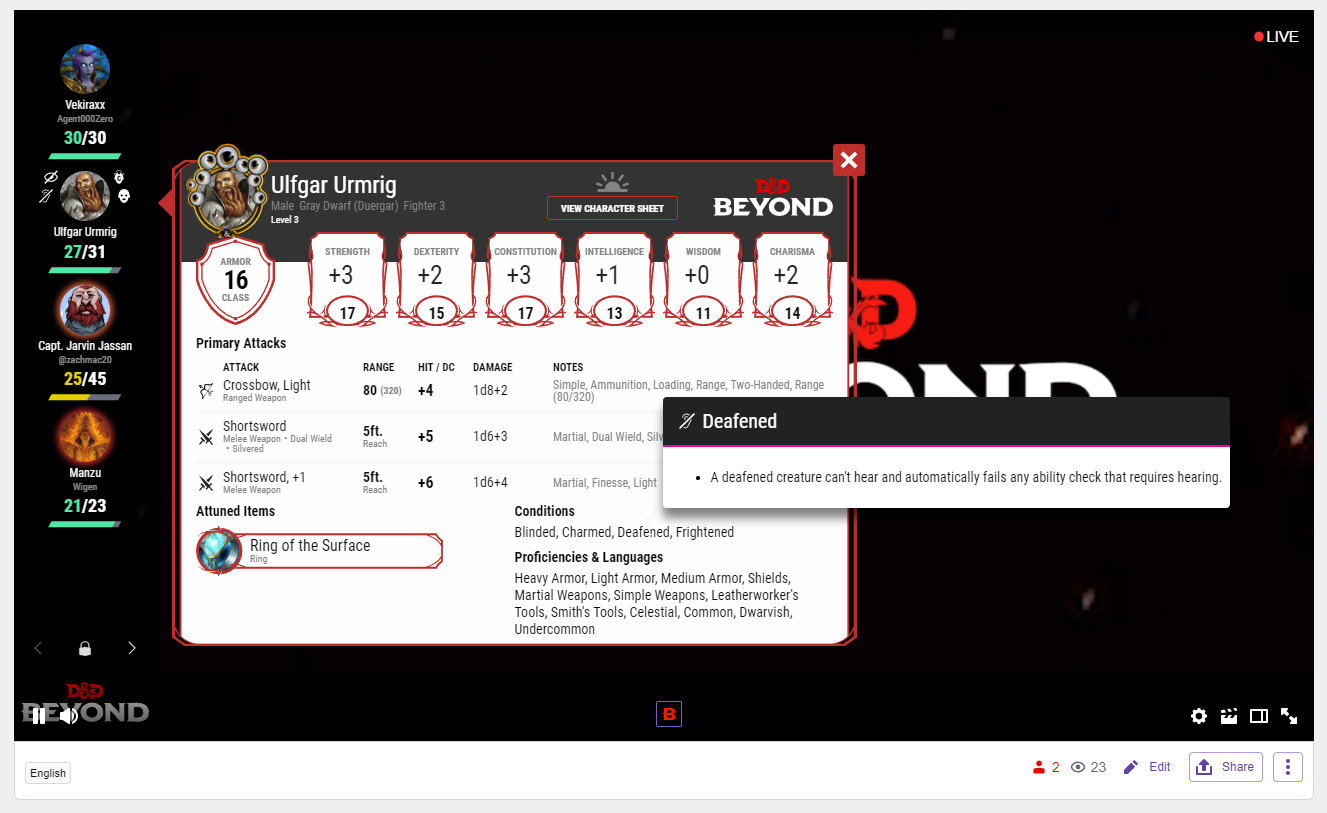The width and height of the screenshot is (1327, 813).
Task: Click the Wisdom ability box
Action: (703, 280)
